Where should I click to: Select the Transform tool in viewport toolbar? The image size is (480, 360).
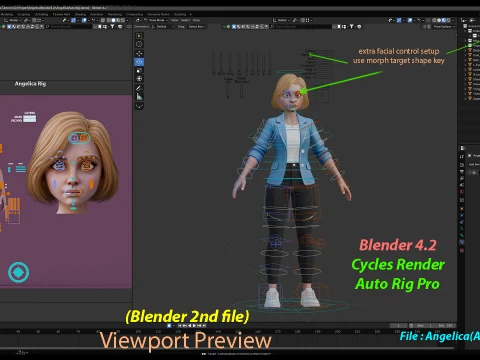139,79
